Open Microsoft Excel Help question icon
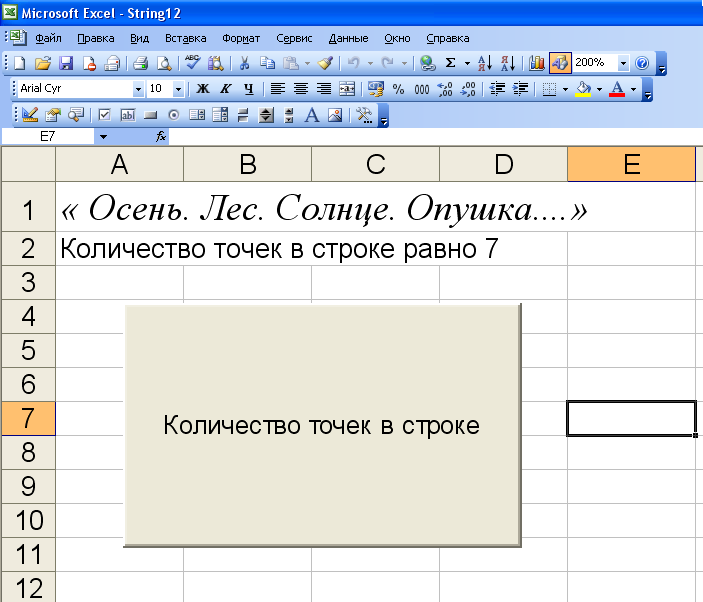The height and width of the screenshot is (602, 703). tap(642, 63)
